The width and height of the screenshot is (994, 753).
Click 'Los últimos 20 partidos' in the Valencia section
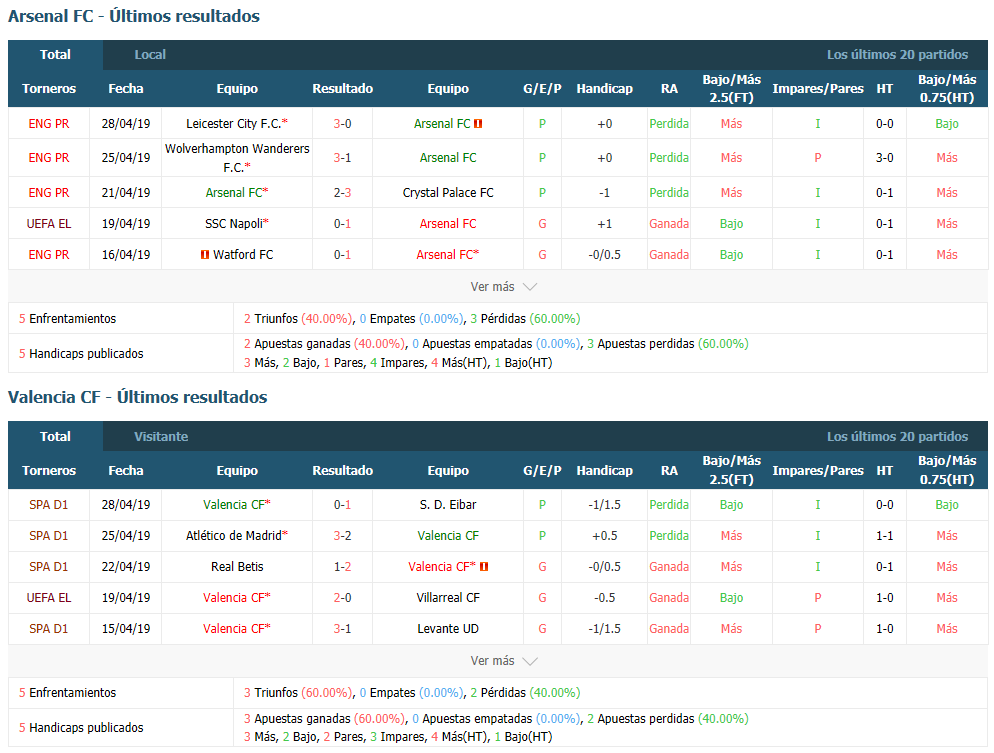(897, 437)
